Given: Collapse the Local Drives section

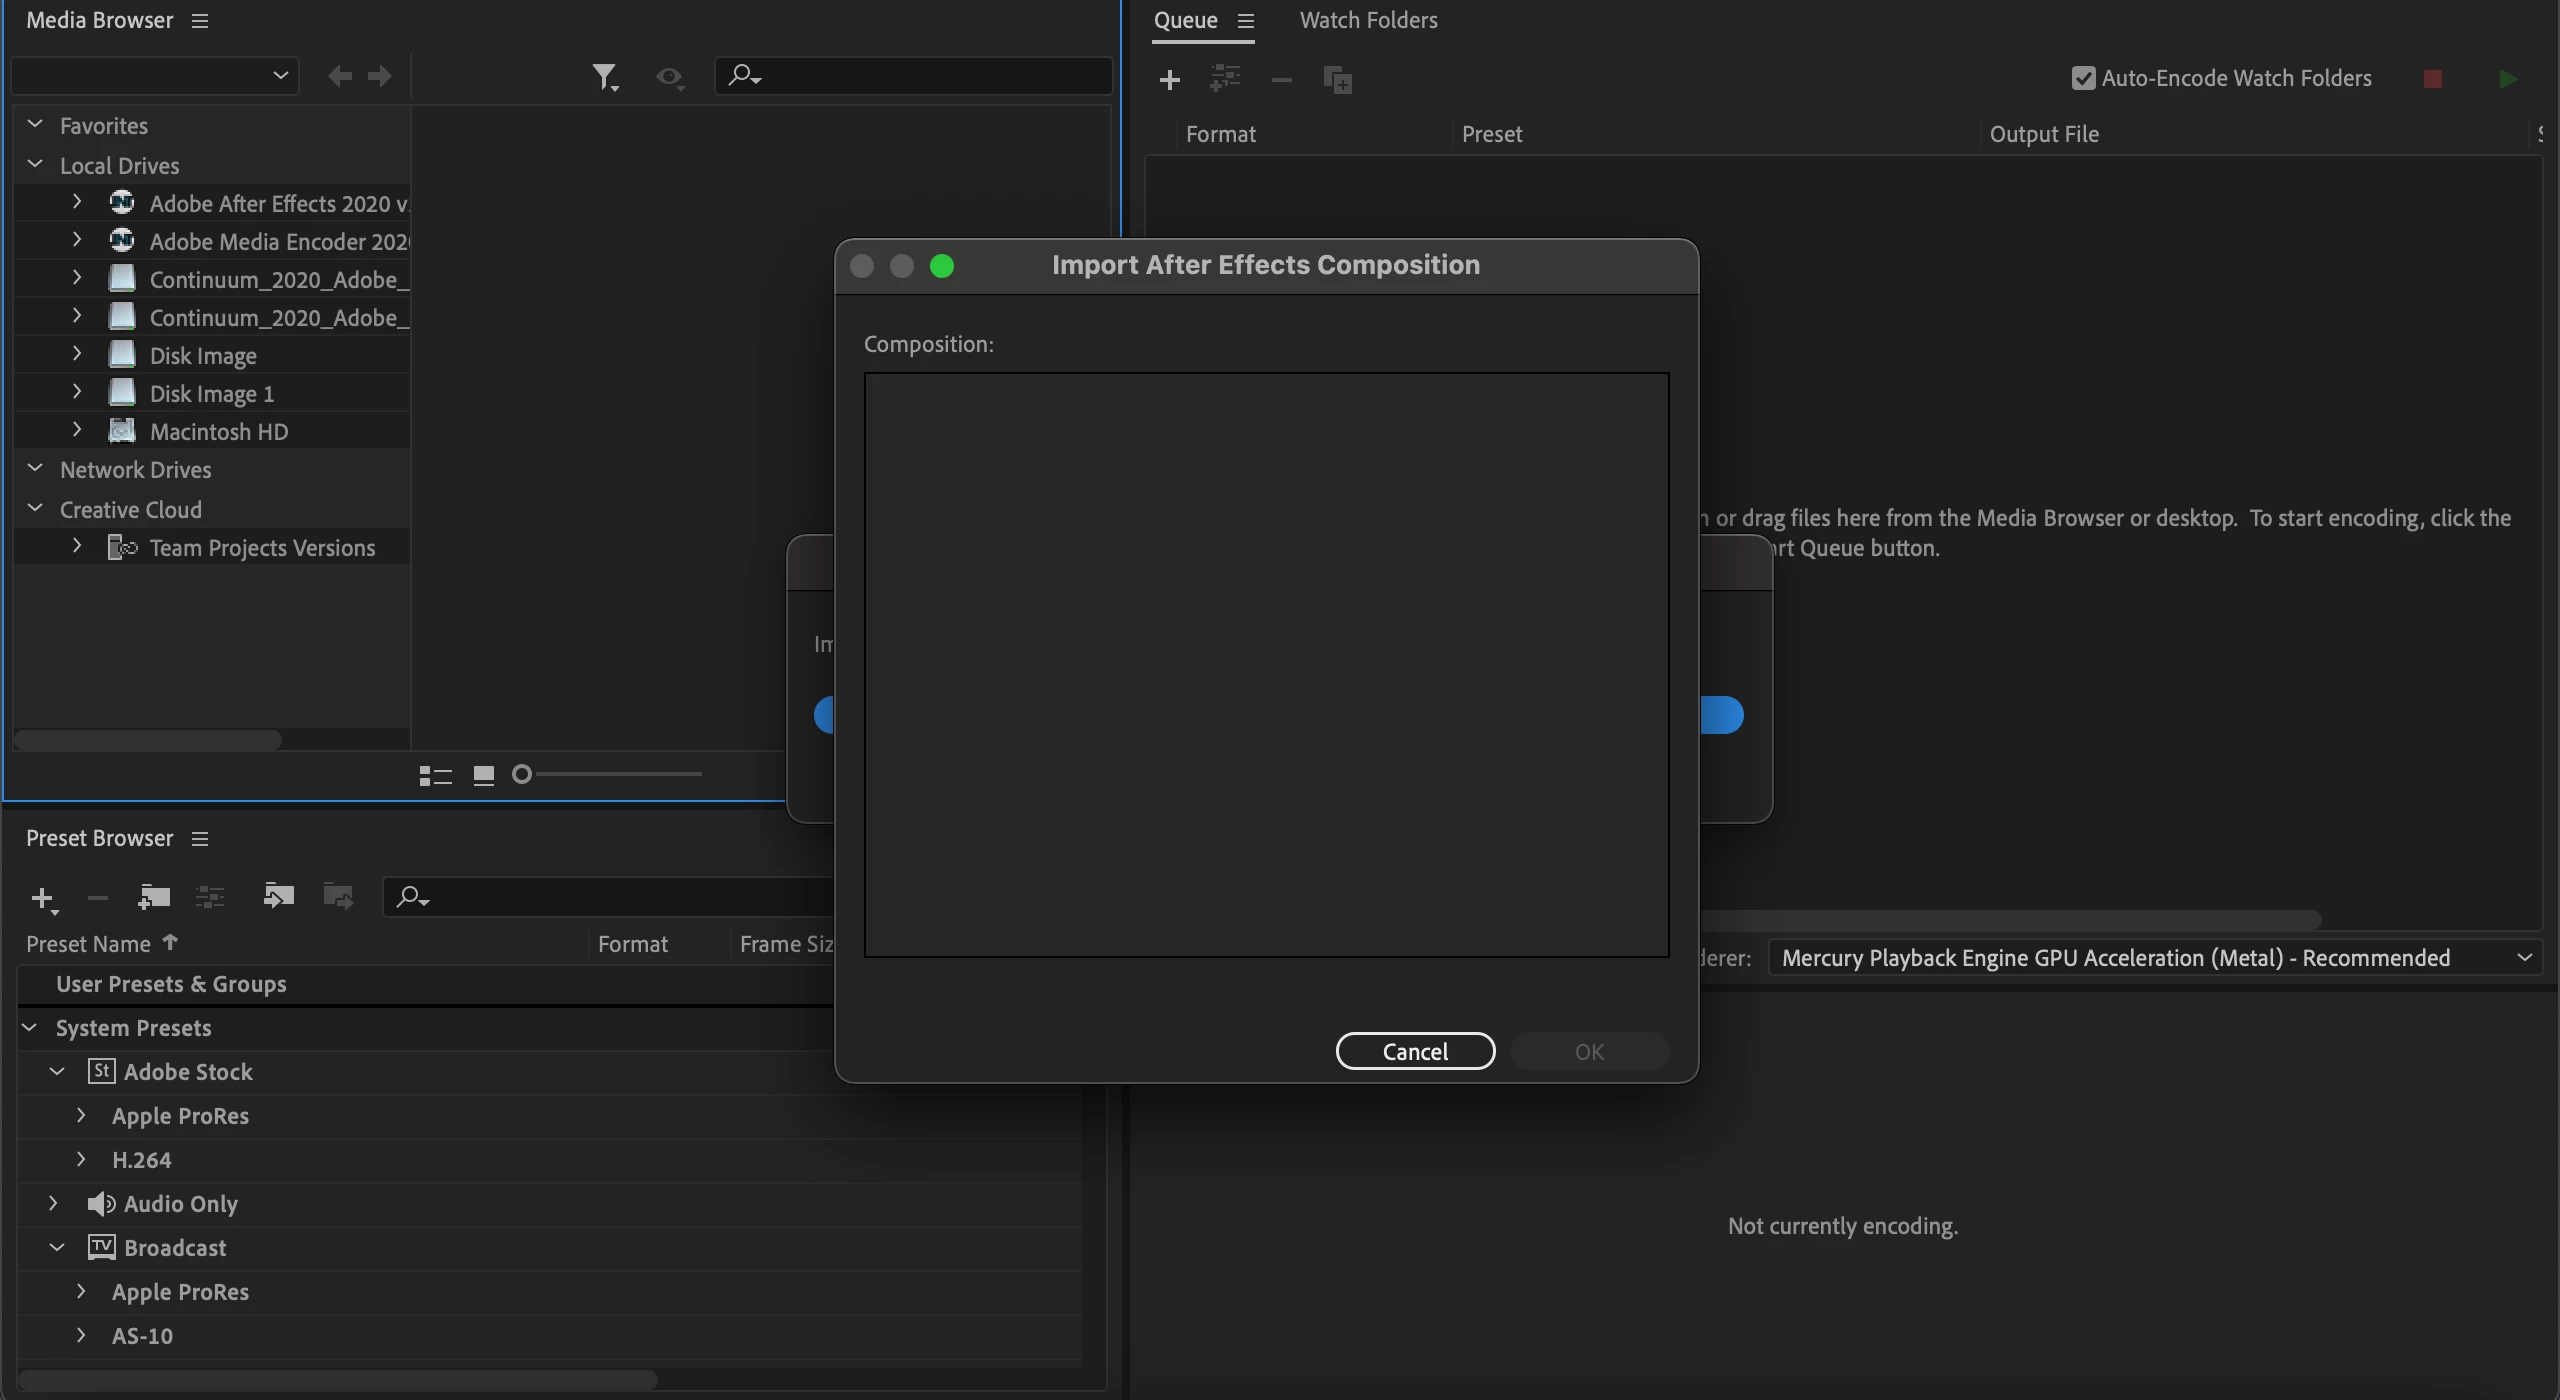Looking at the screenshot, I should click(x=35, y=165).
